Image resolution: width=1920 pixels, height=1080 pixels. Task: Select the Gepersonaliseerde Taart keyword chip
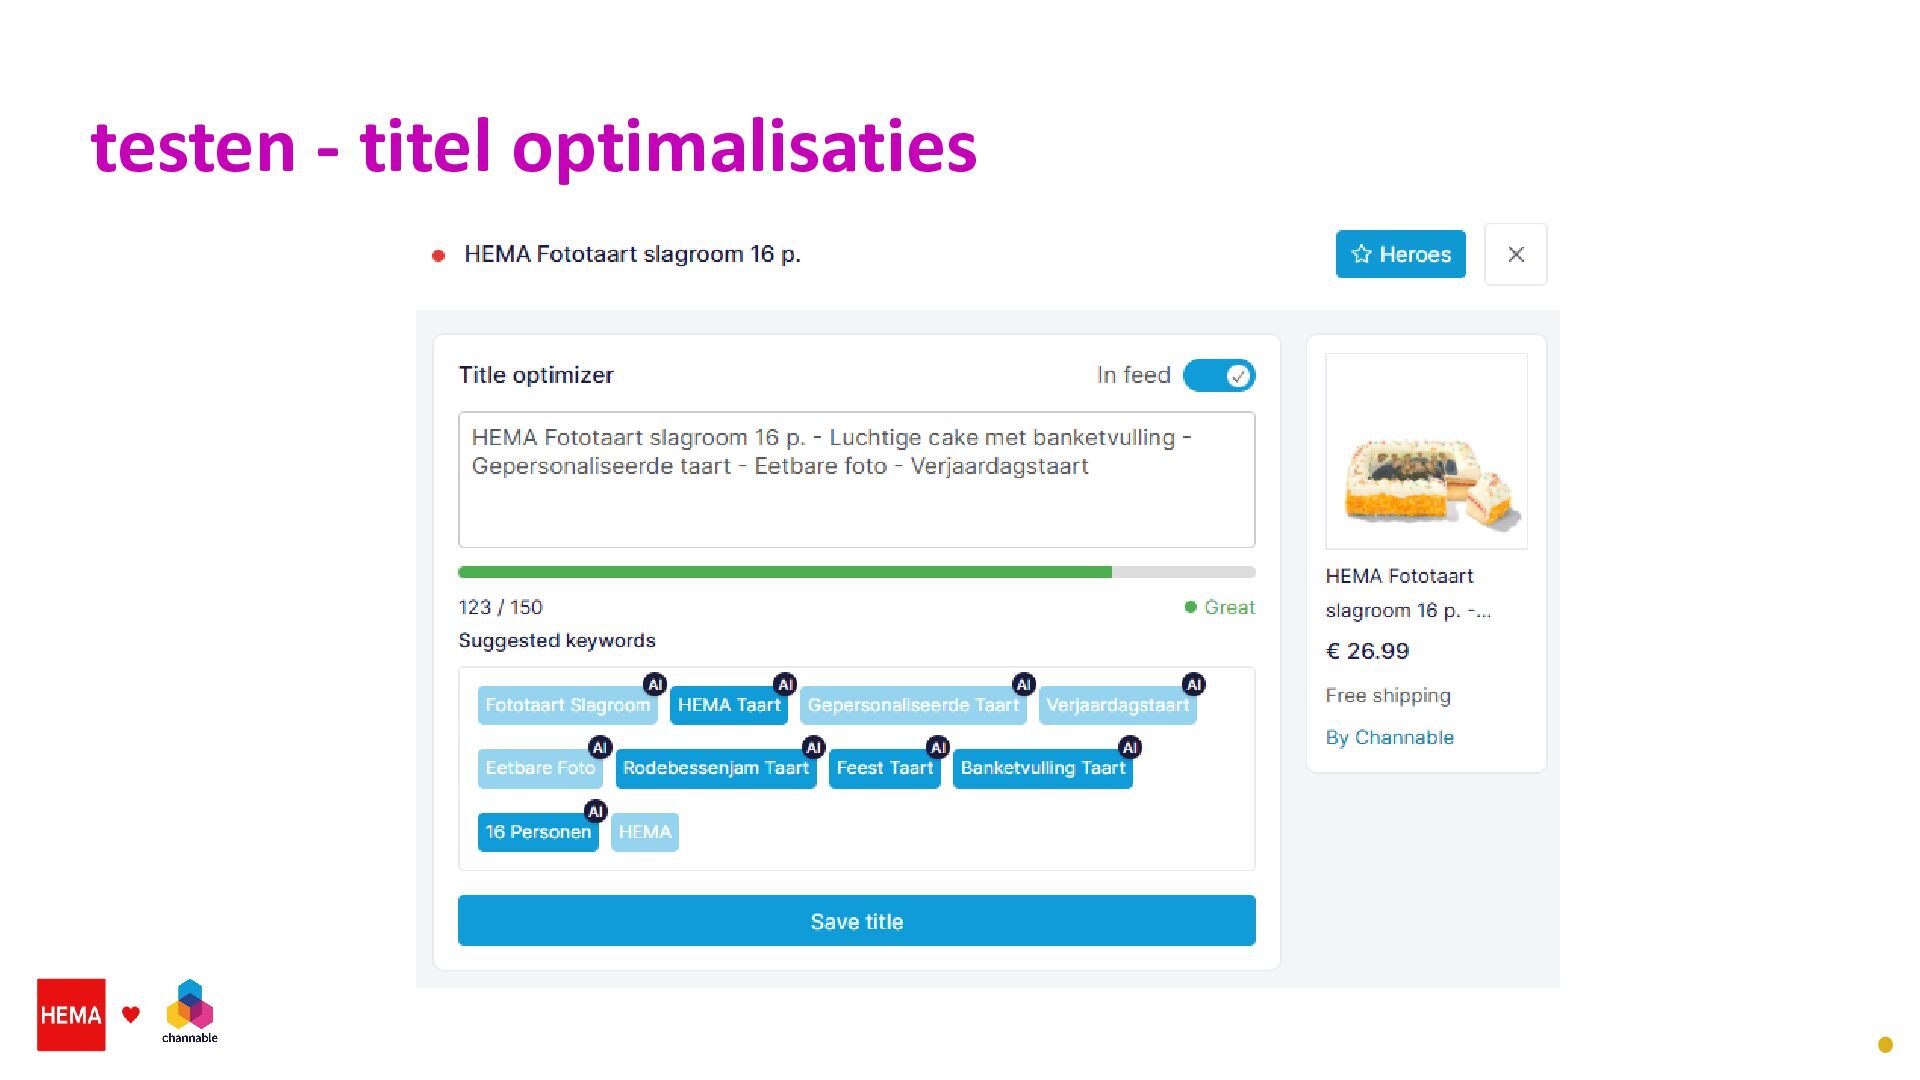tap(913, 706)
